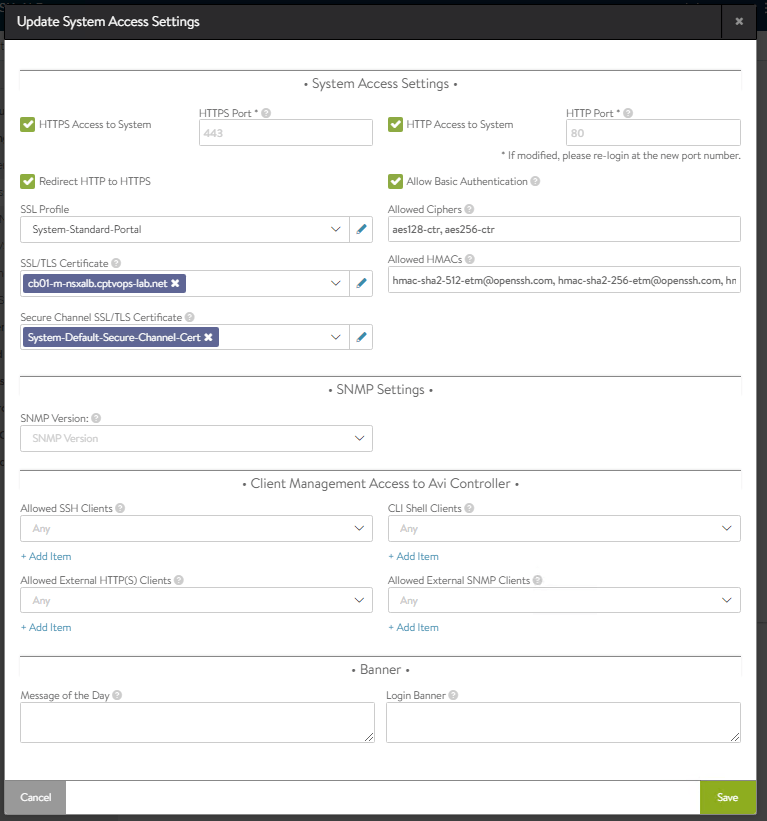The image size is (767, 821).
Task: Remove System-Default-Secure-Channel-Cert tag
Action: [208, 338]
